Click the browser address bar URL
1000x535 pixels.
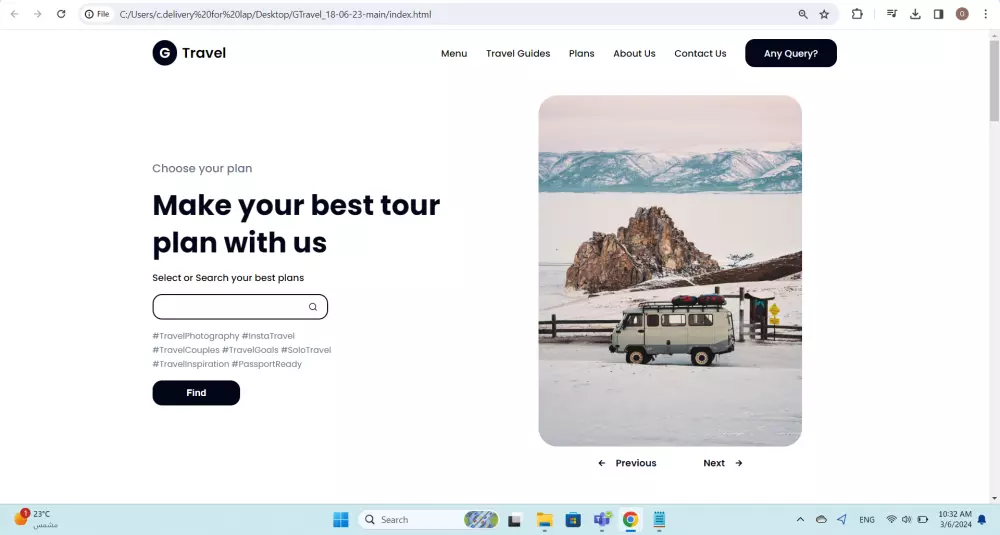[x=275, y=14]
